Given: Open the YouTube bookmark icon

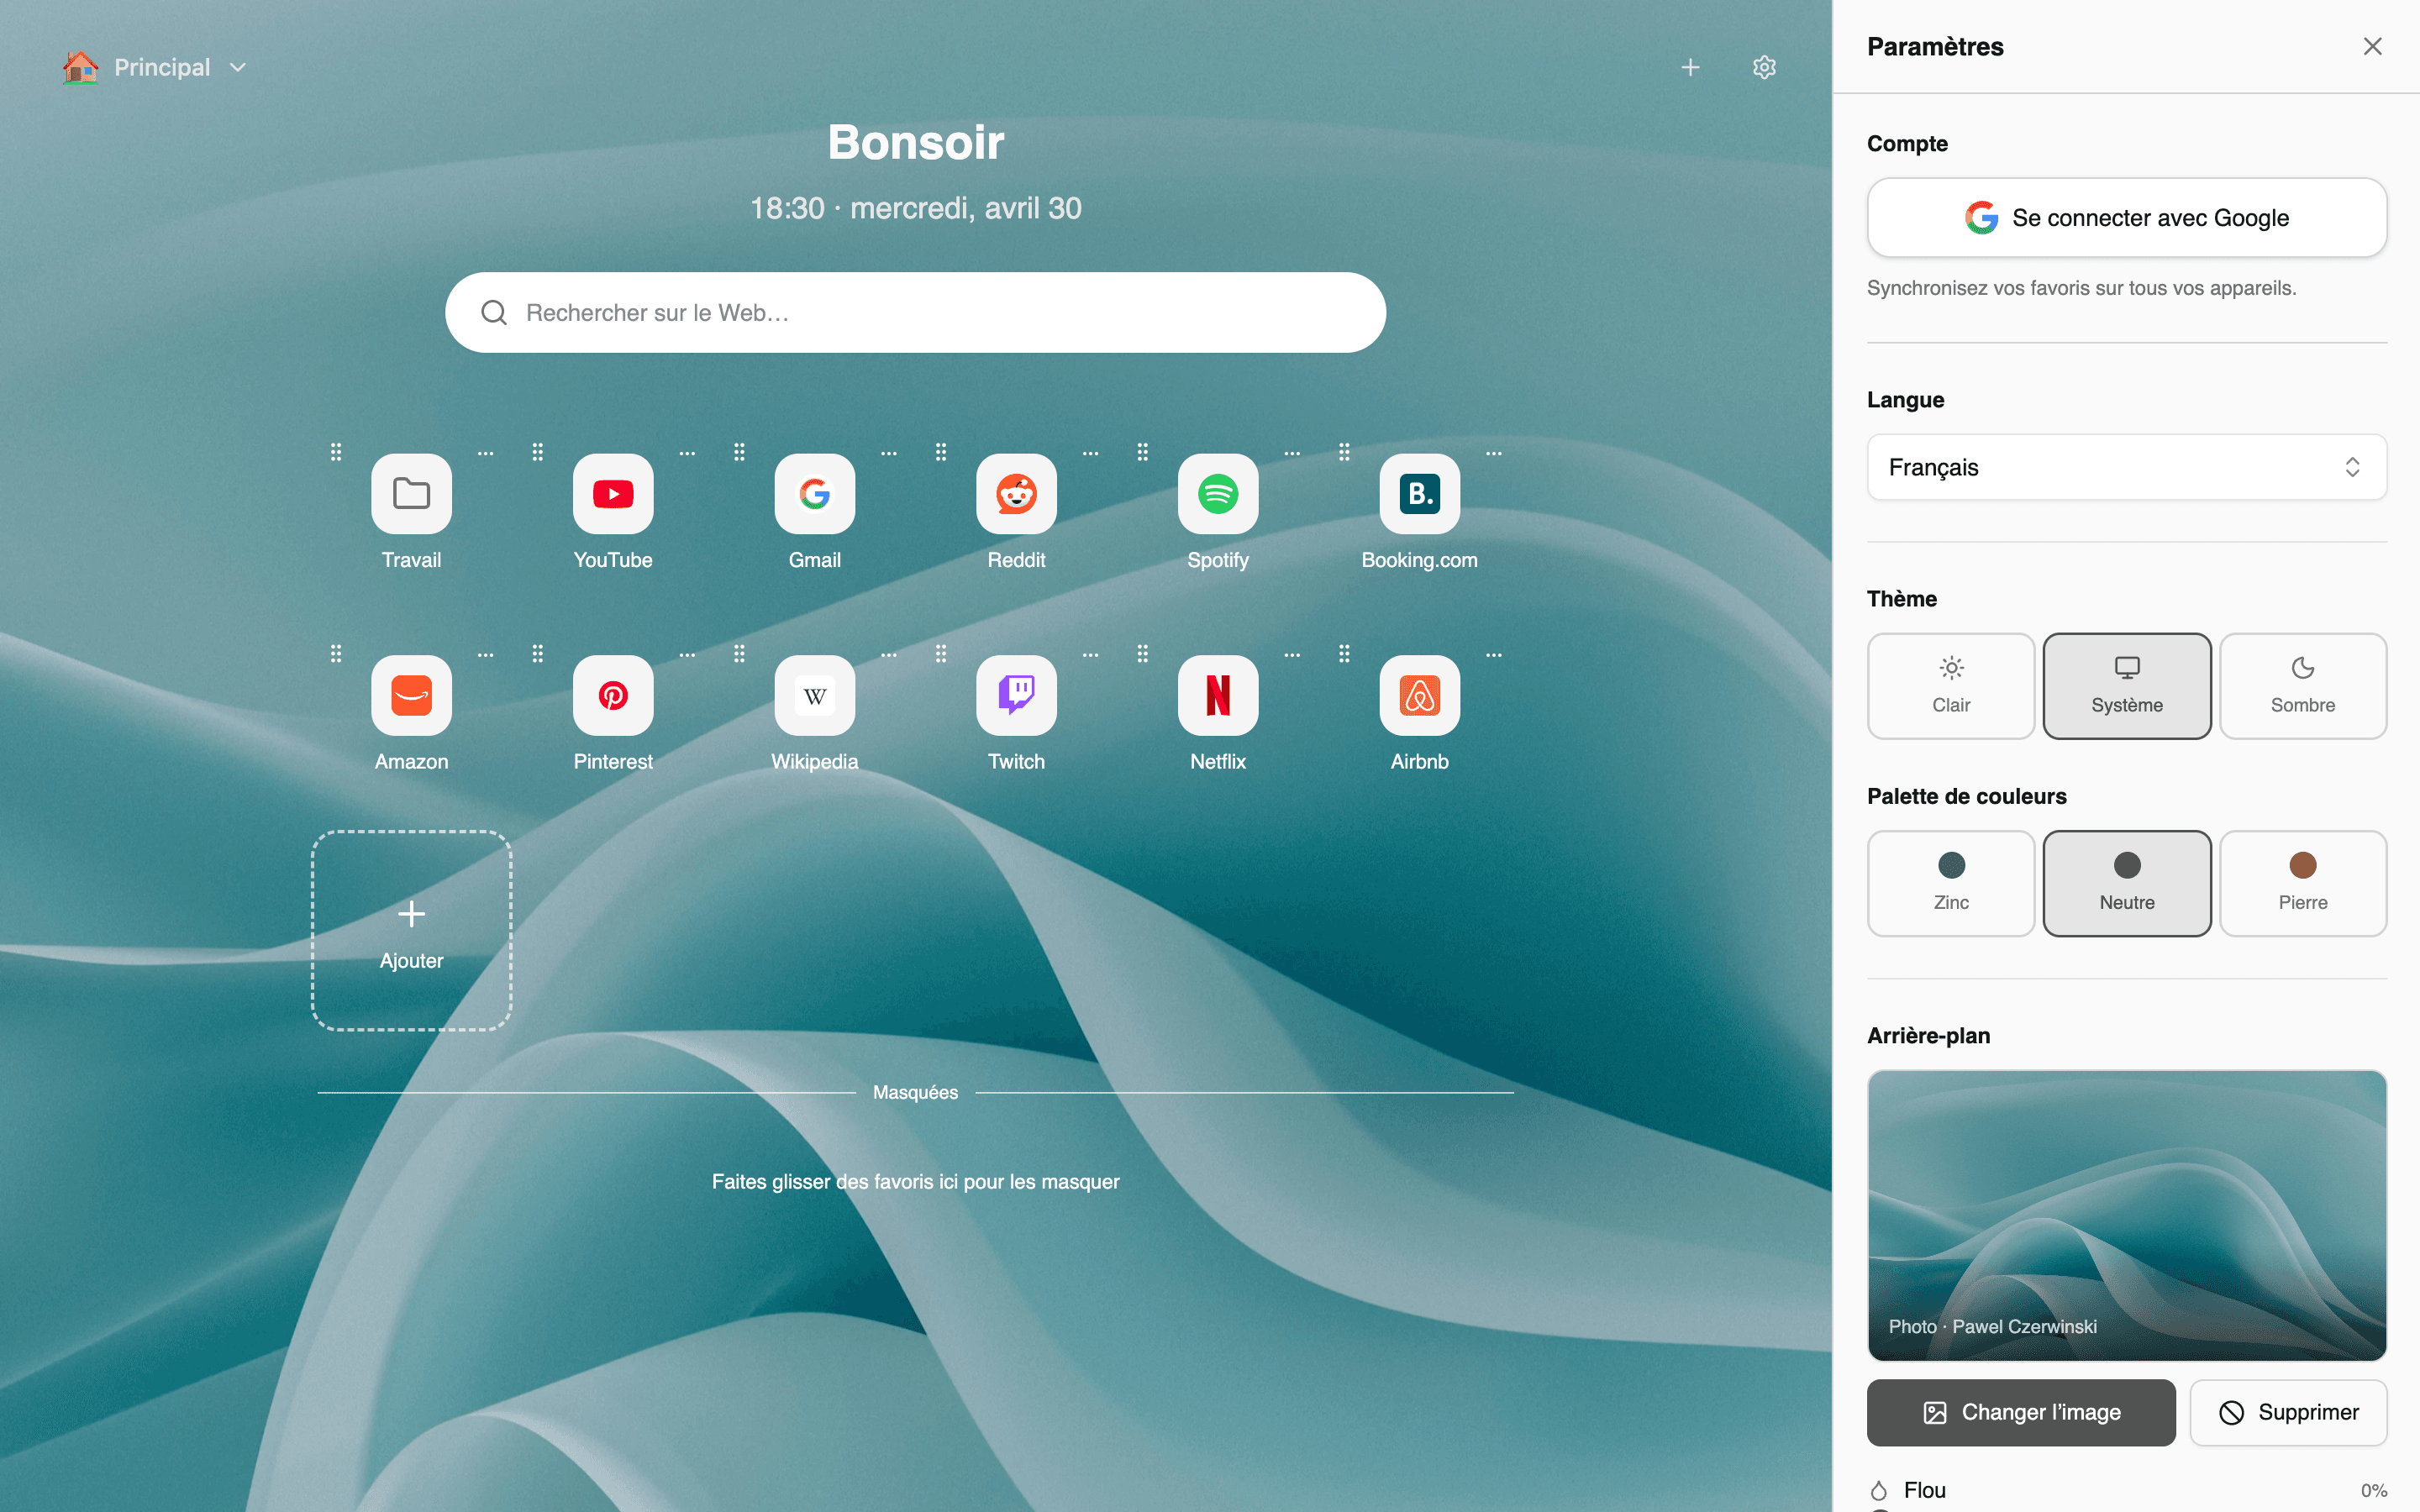Looking at the screenshot, I should pyautogui.click(x=613, y=494).
